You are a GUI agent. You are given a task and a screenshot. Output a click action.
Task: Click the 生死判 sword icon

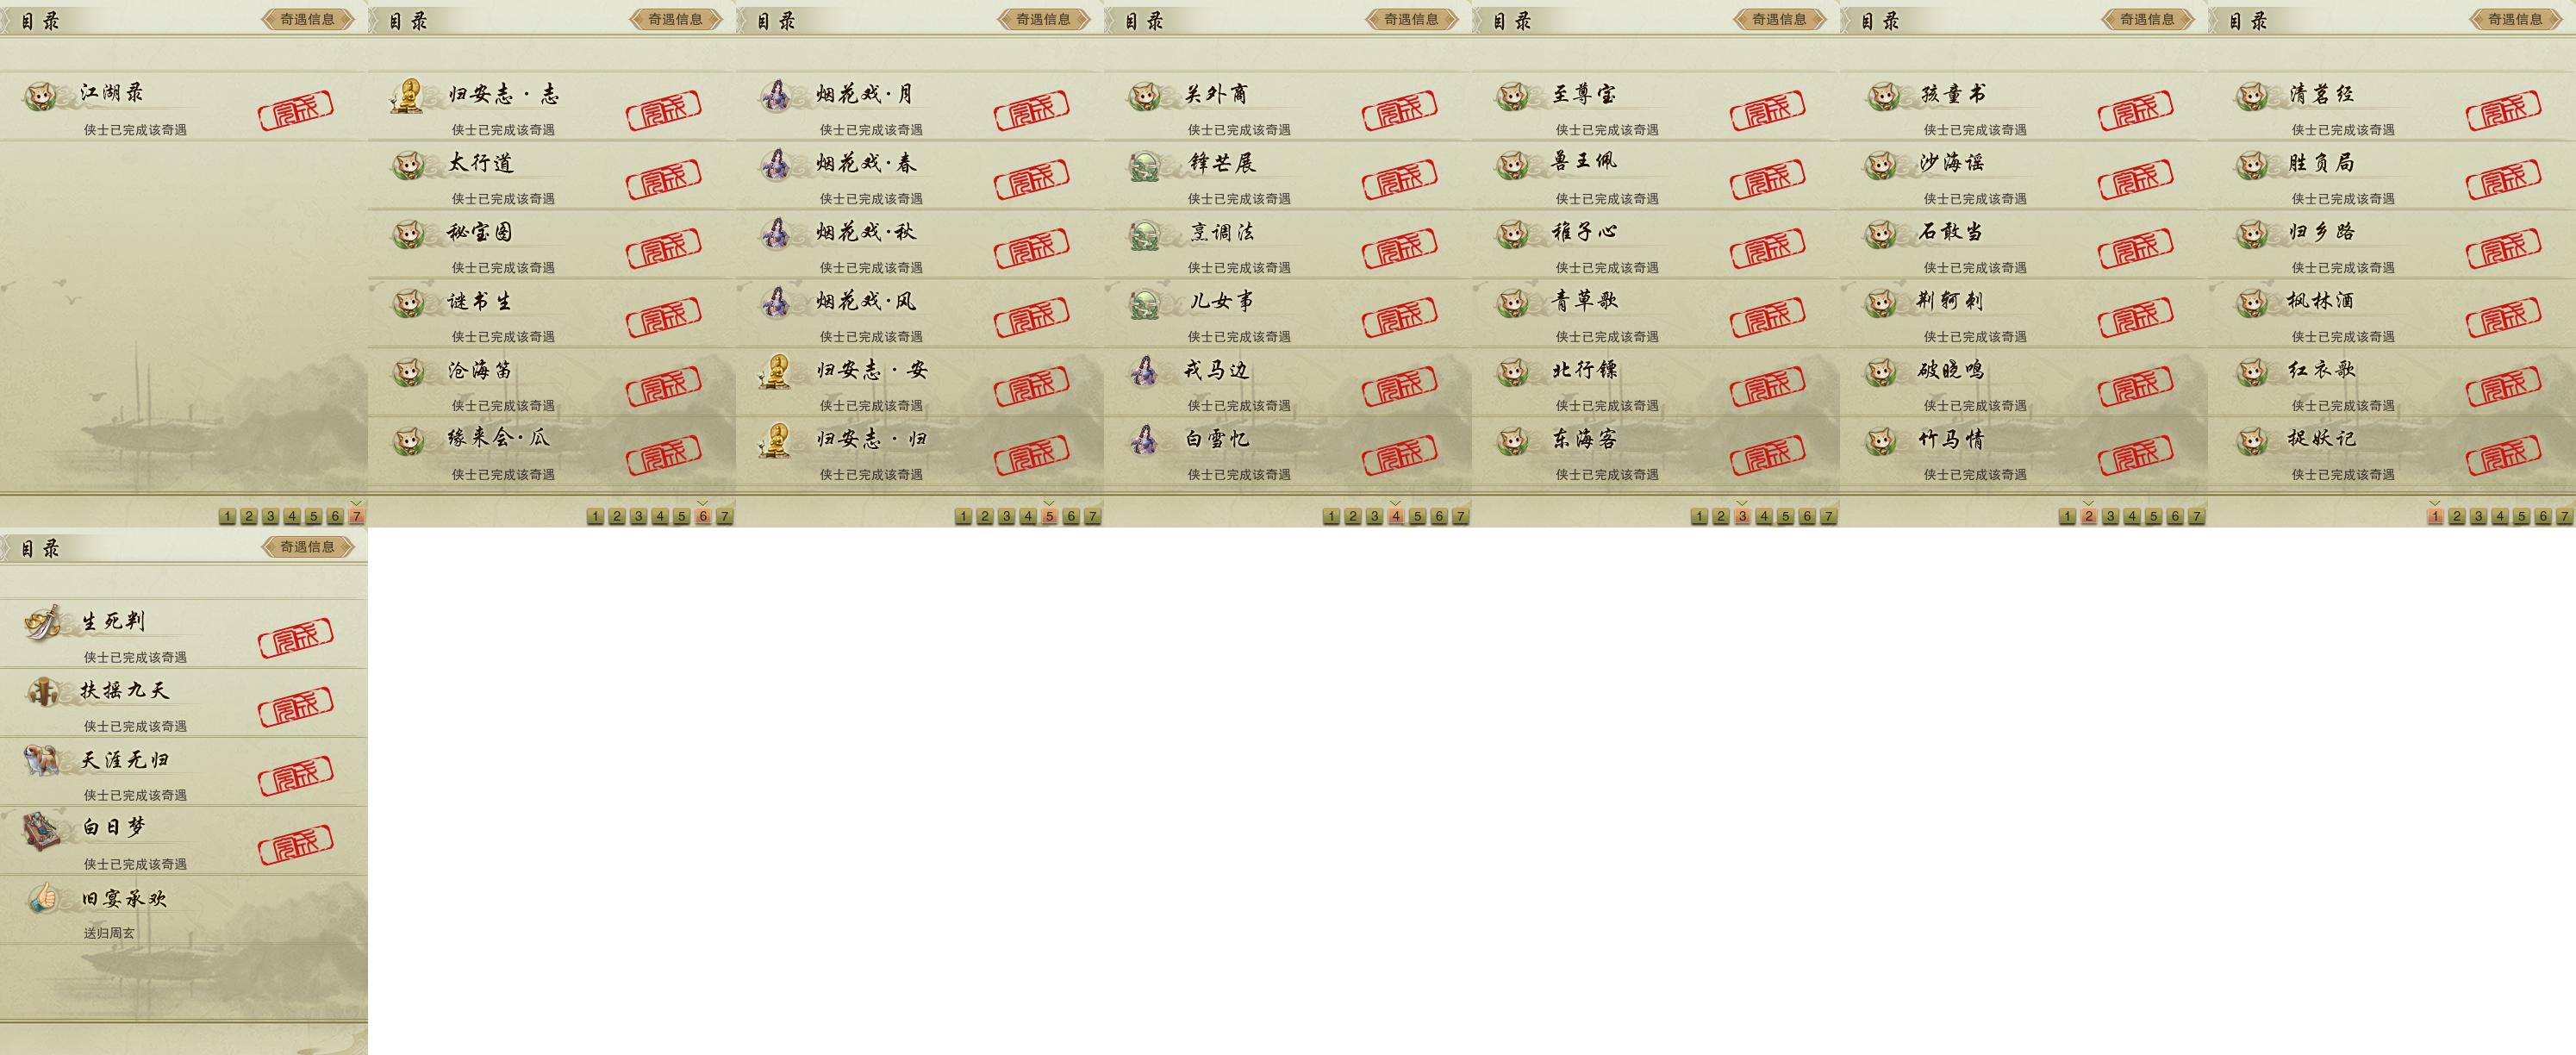[x=42, y=623]
